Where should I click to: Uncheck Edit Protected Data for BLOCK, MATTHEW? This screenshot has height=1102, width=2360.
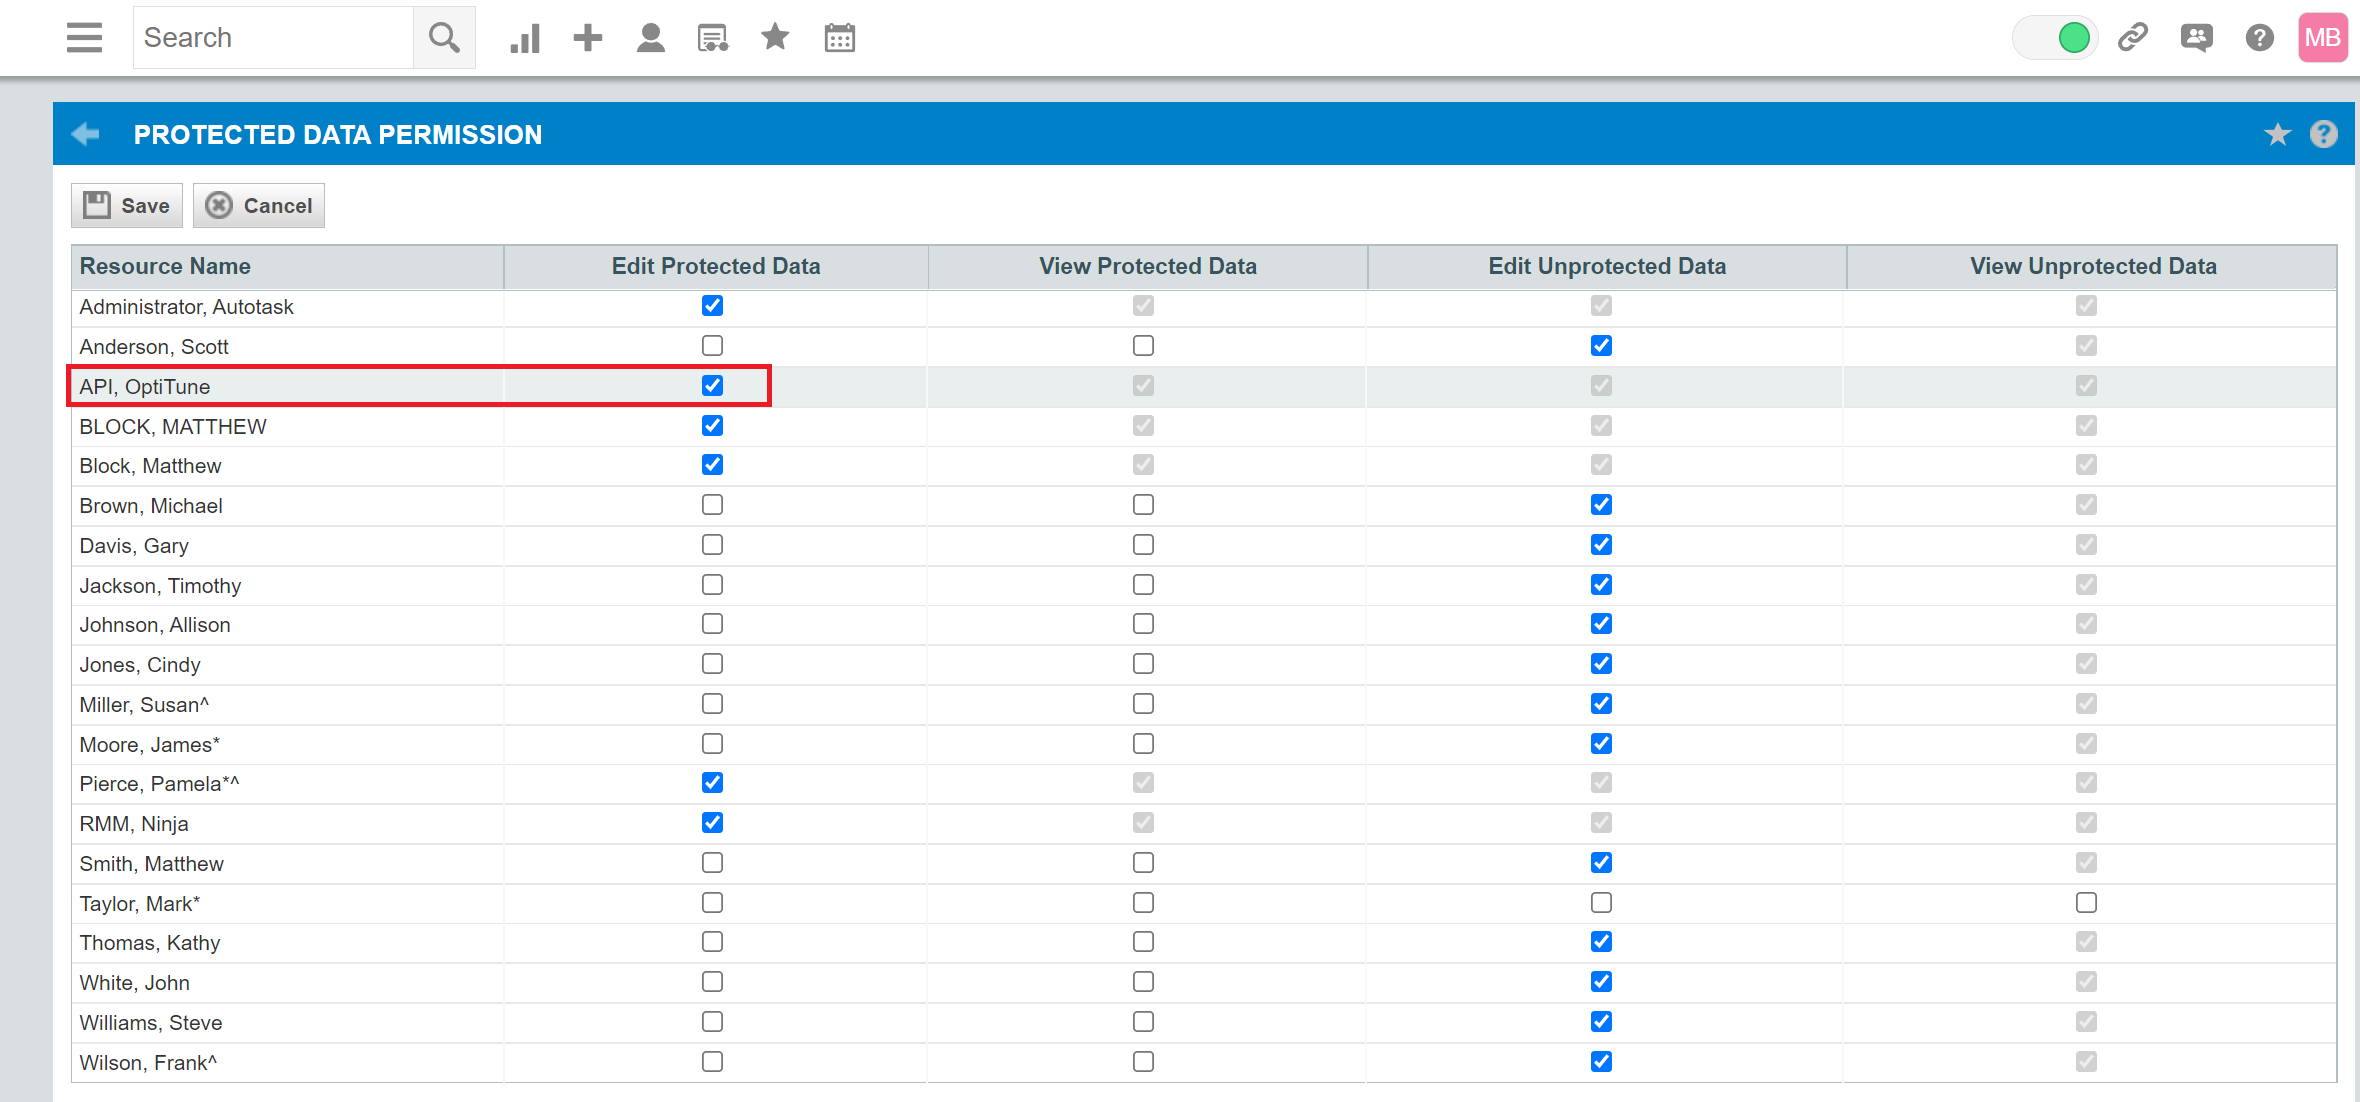point(712,426)
